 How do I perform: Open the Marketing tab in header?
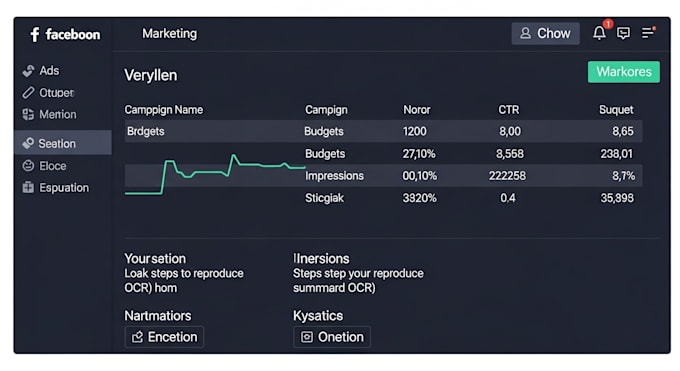click(x=170, y=33)
